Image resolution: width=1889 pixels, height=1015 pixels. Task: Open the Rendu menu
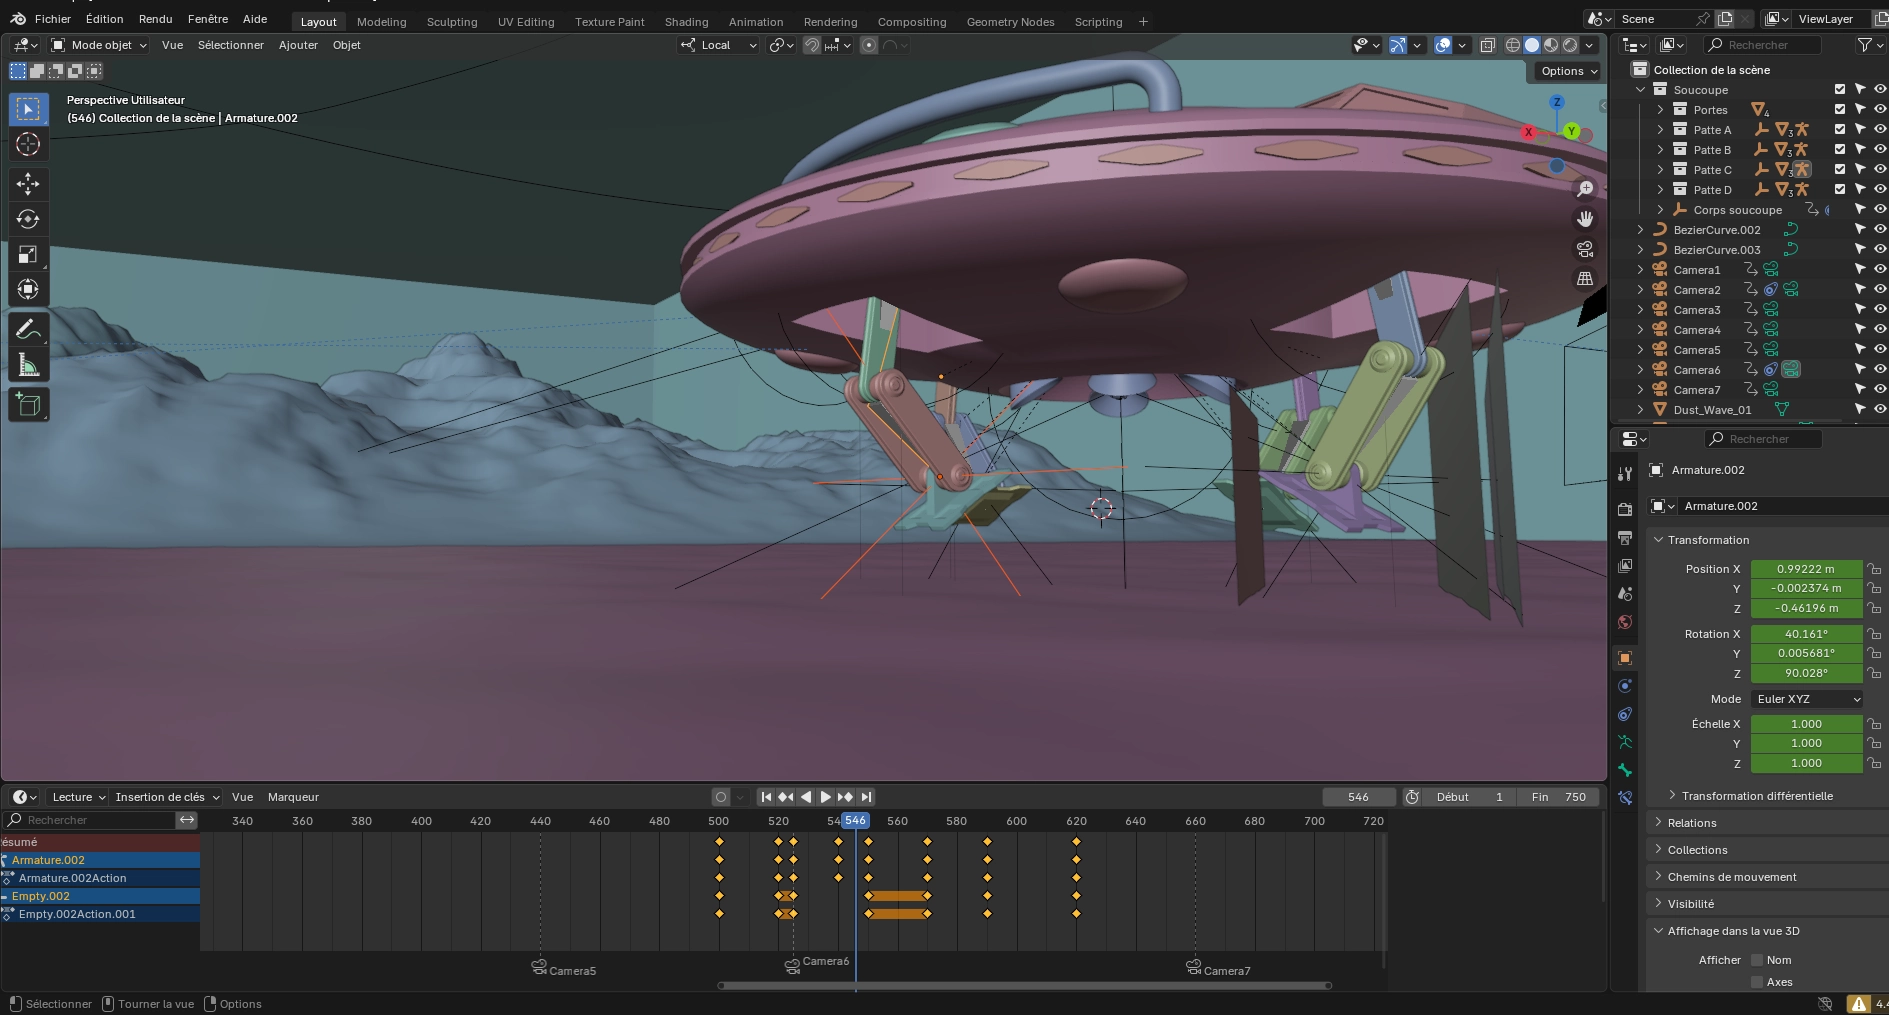click(155, 19)
